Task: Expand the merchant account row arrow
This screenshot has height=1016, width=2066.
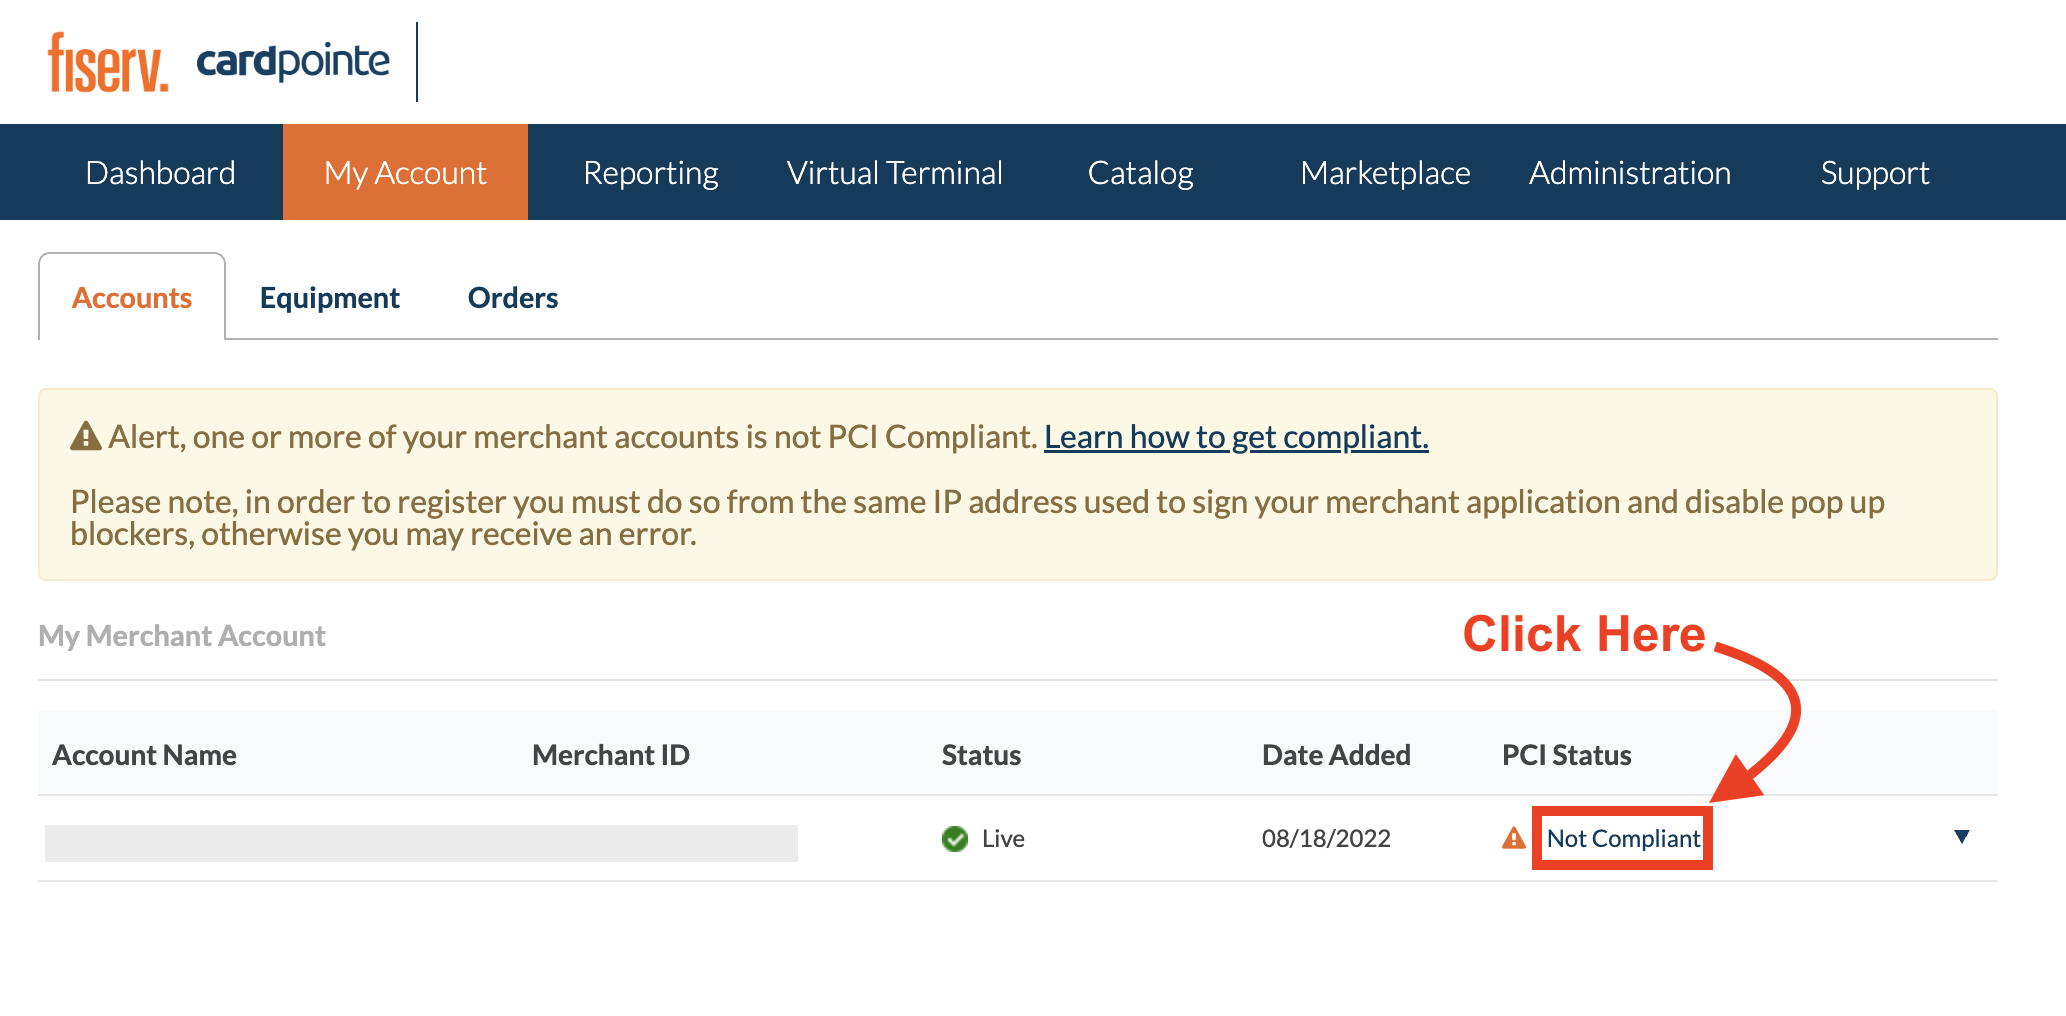Action: click(1961, 837)
